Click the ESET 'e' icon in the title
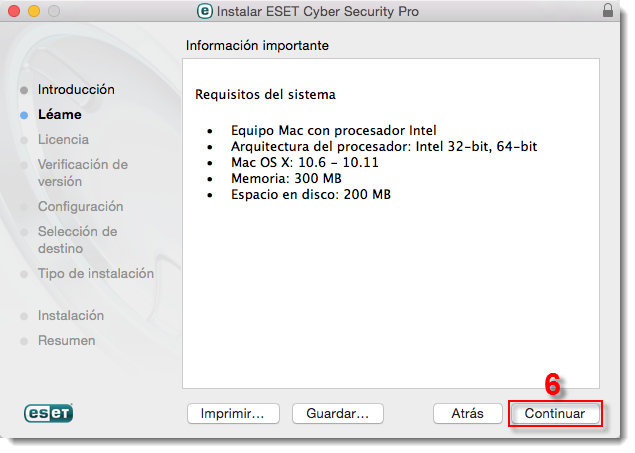This screenshot has width=635, height=453. [x=205, y=11]
